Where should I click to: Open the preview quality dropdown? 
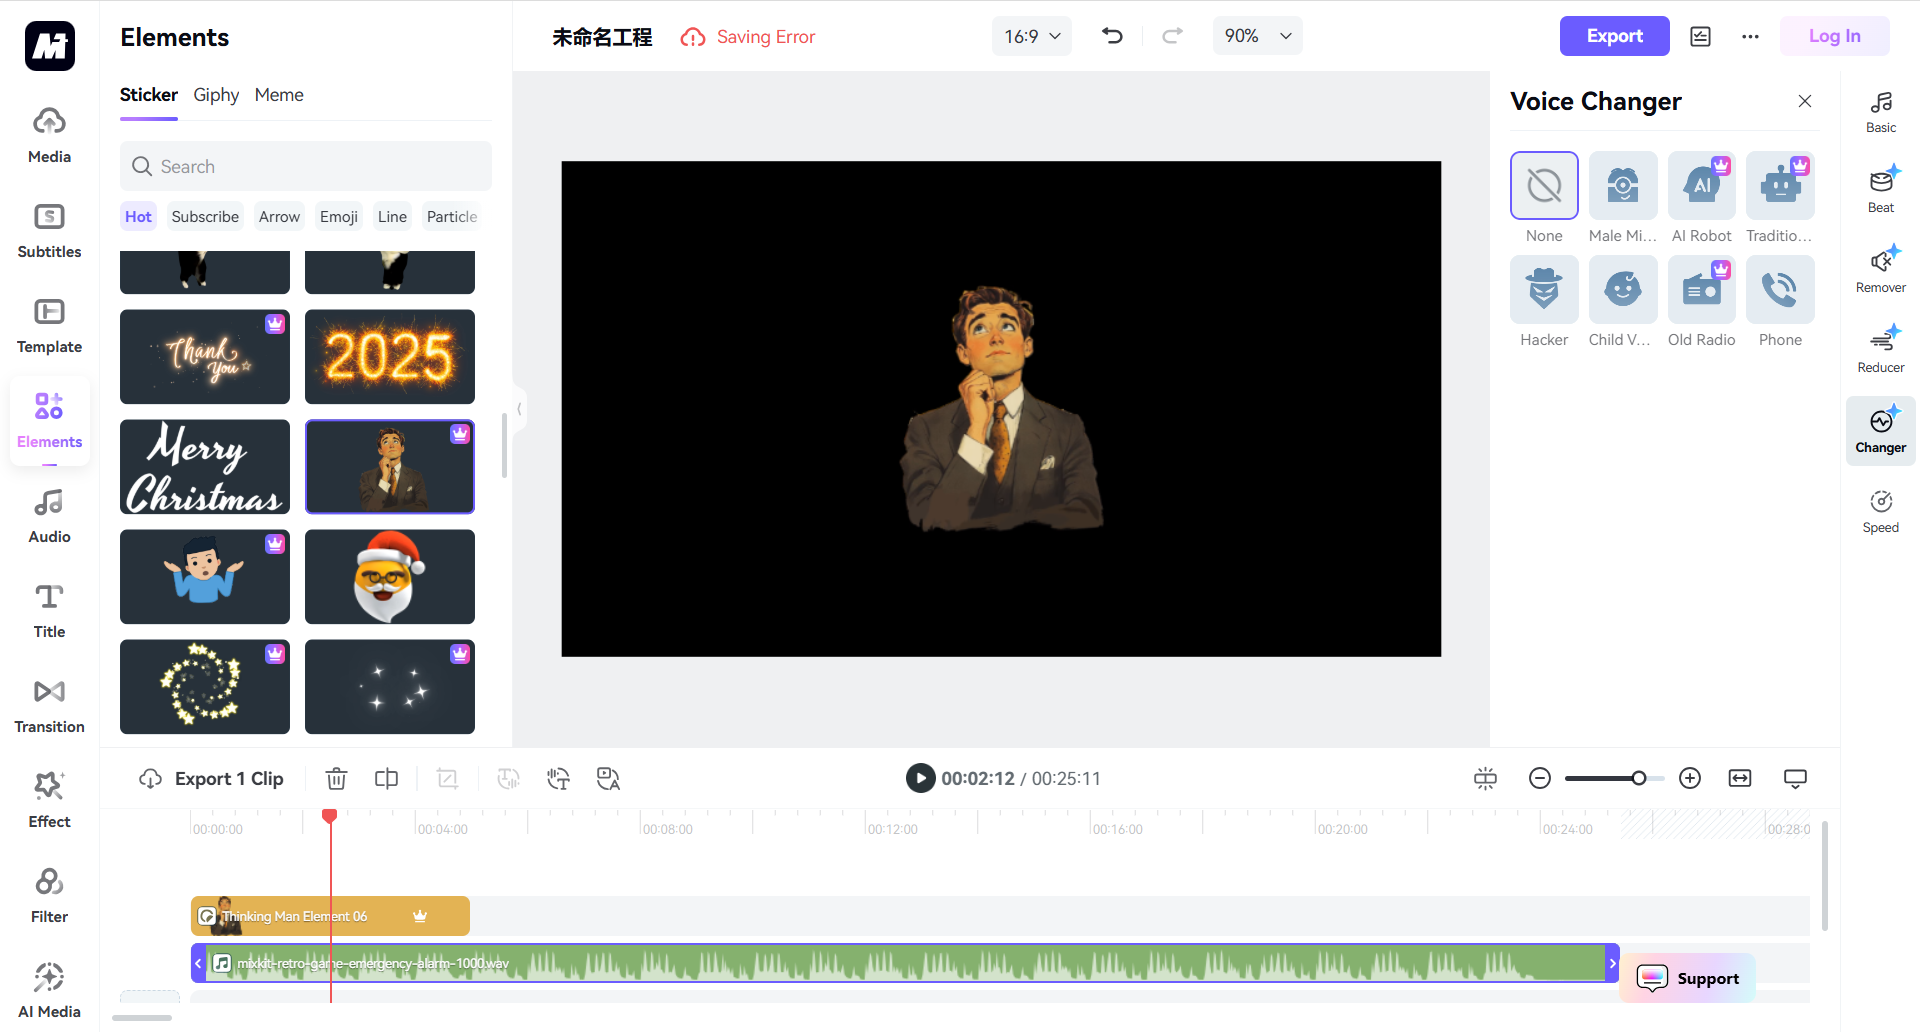(x=1795, y=778)
